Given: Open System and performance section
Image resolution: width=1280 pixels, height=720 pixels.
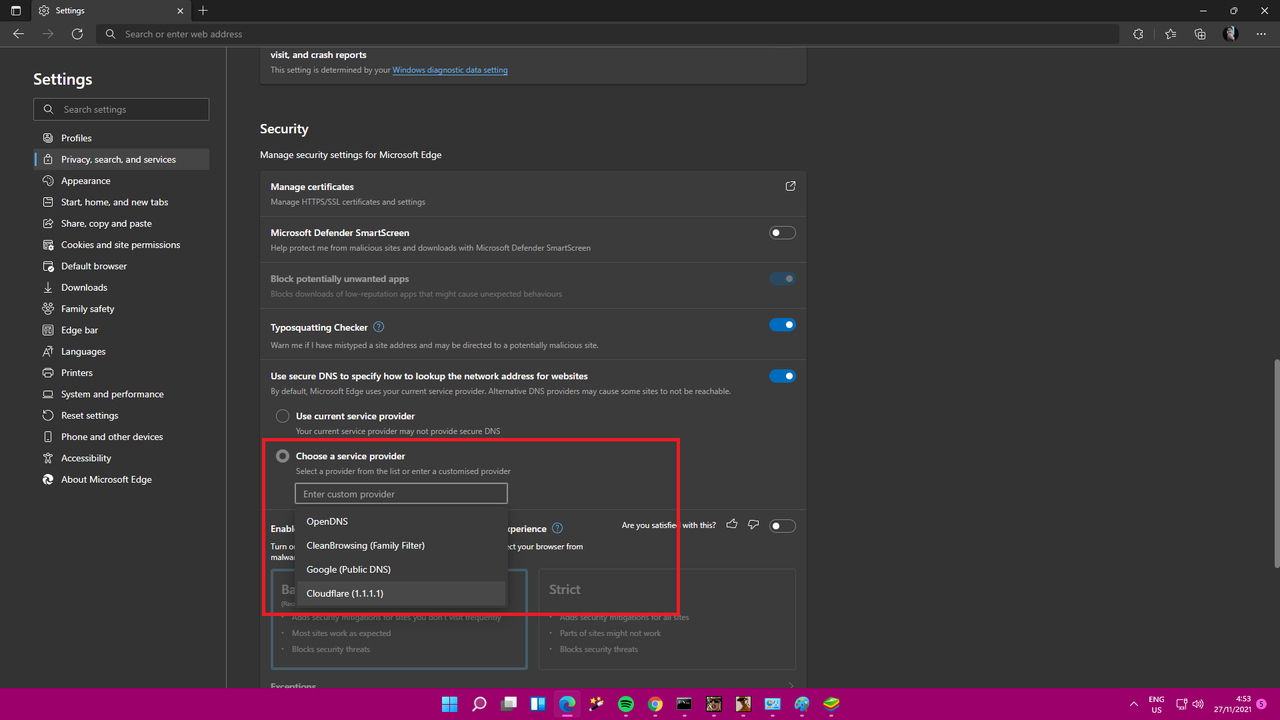Looking at the screenshot, I should point(121,394).
